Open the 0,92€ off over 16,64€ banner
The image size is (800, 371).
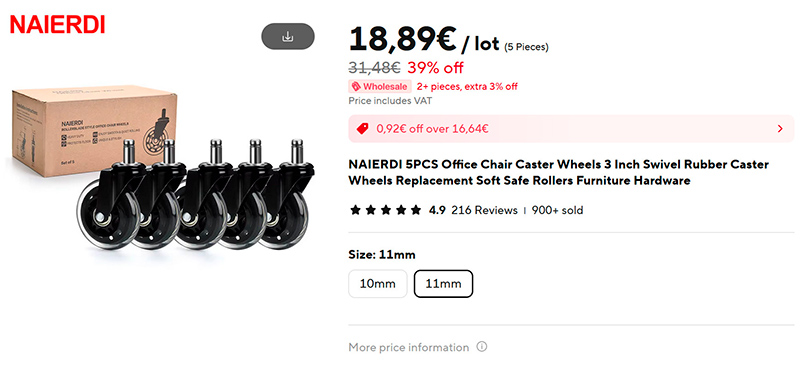pos(571,129)
